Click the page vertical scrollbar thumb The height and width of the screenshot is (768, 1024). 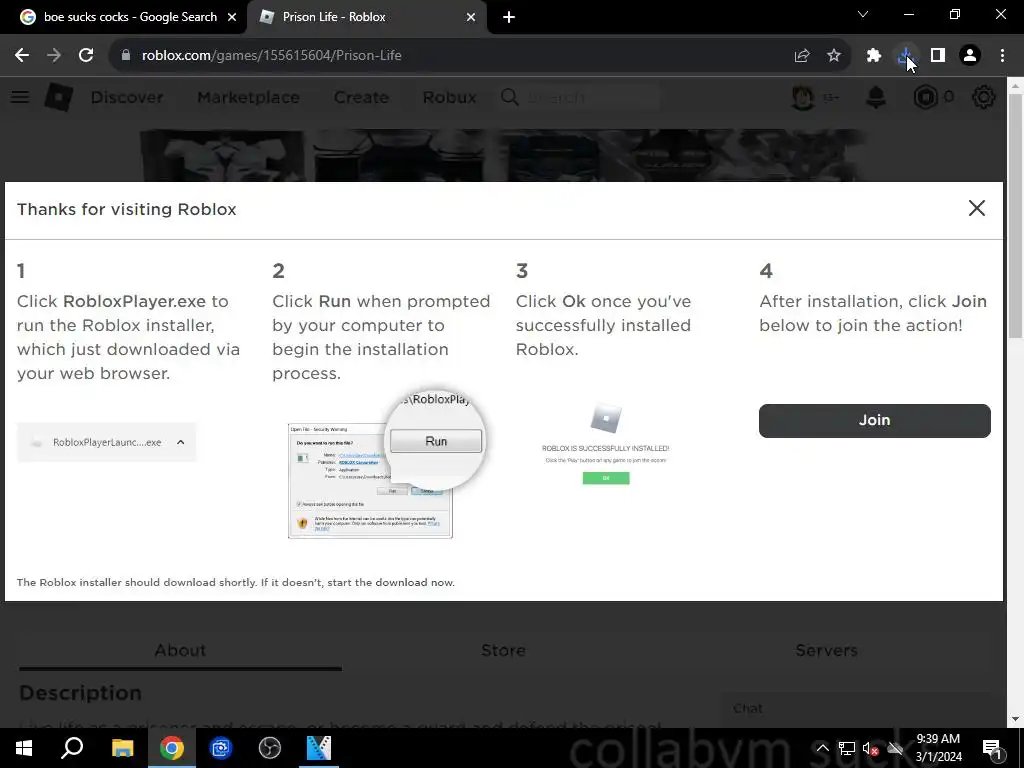pos(1016,216)
